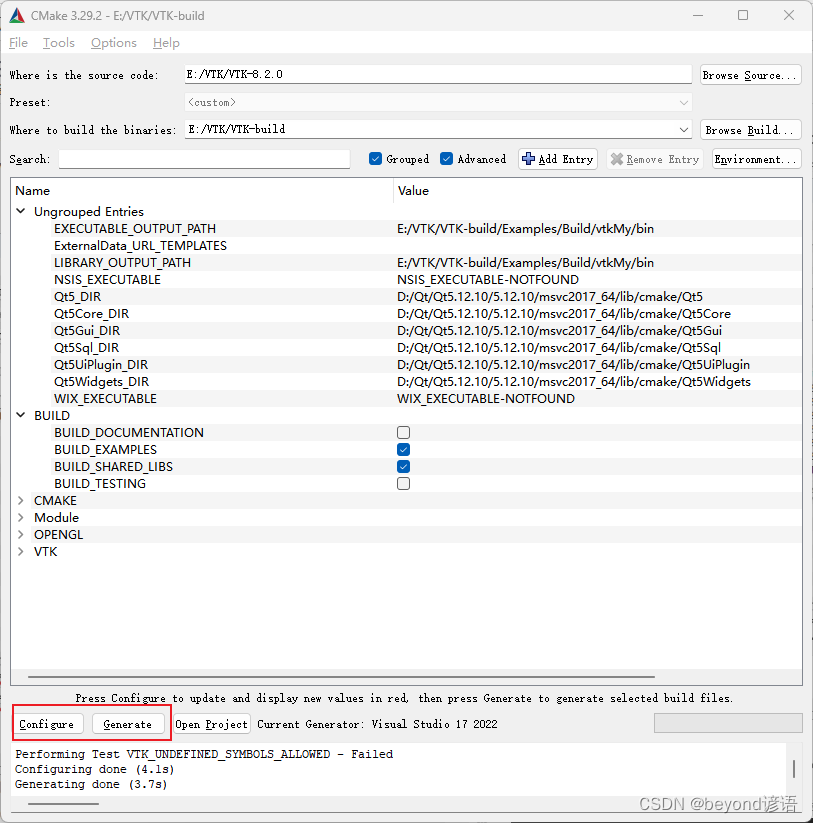Image resolution: width=813 pixels, height=823 pixels.
Task: Expand the CMAKE group
Action: click(21, 501)
